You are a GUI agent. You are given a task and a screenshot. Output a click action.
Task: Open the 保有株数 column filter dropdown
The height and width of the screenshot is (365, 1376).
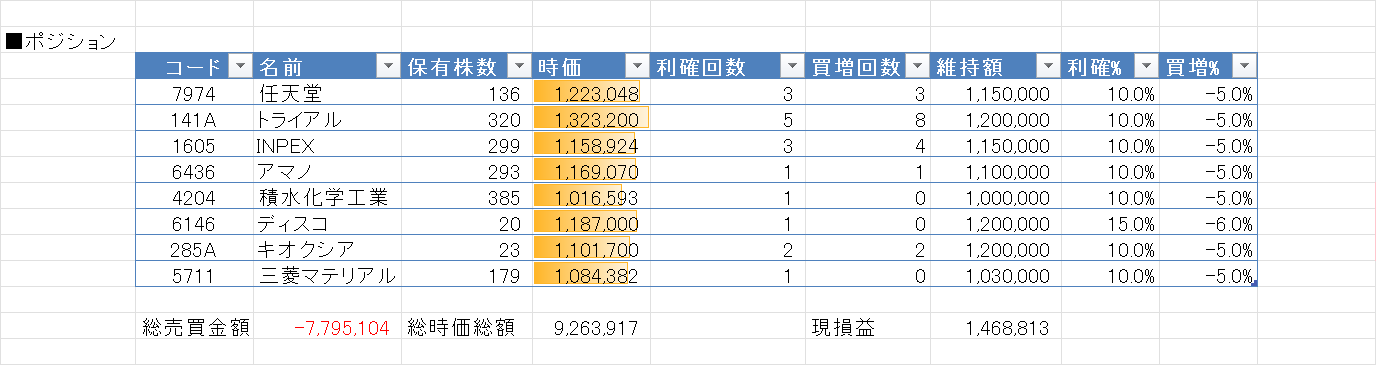pos(519,67)
